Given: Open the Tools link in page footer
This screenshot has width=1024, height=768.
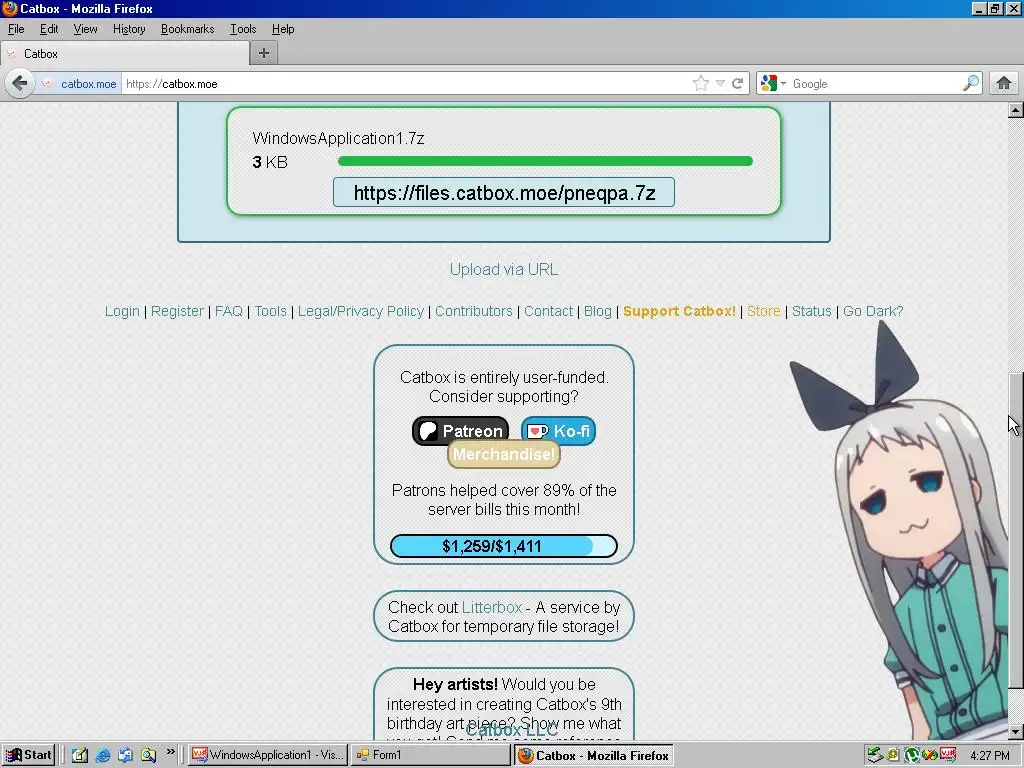Looking at the screenshot, I should [270, 312].
